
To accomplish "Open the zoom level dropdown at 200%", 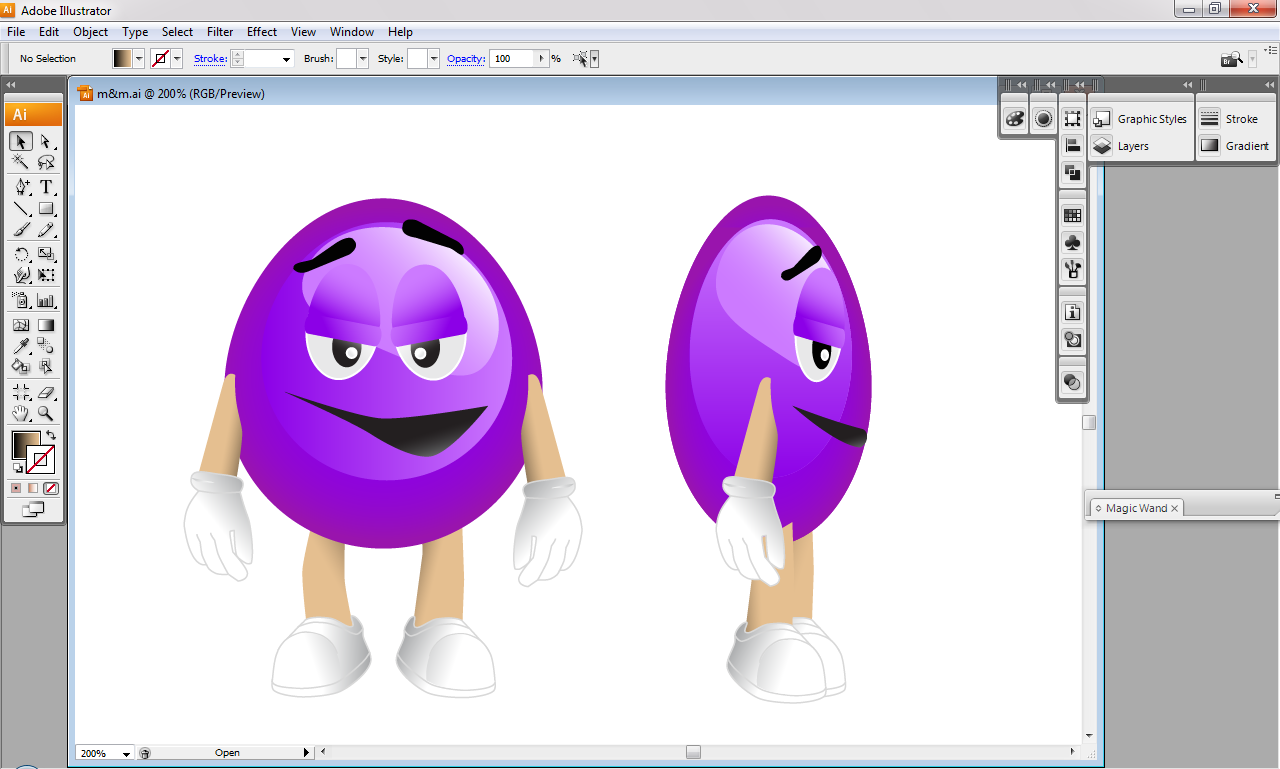I will (126, 753).
